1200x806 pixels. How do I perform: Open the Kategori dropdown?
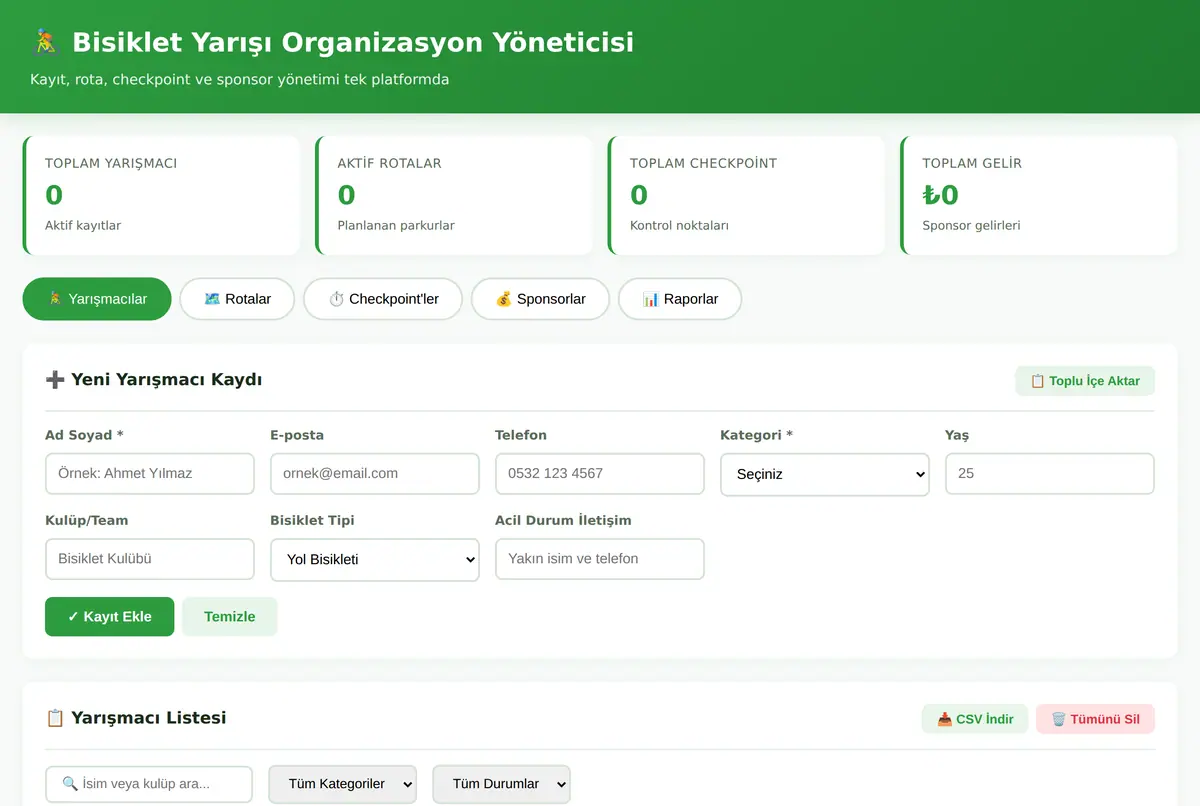point(825,474)
